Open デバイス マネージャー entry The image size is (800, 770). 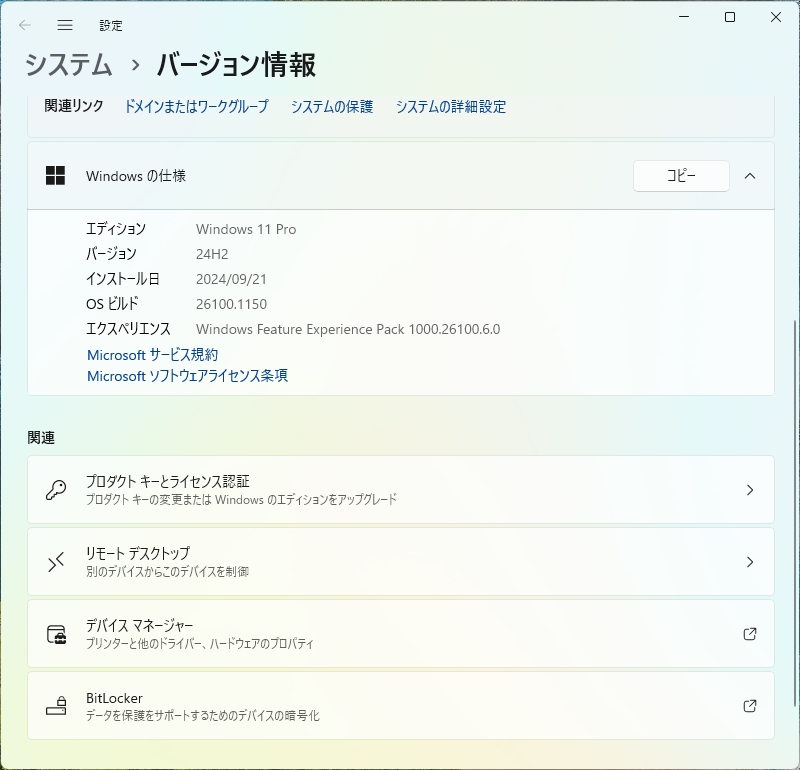401,634
